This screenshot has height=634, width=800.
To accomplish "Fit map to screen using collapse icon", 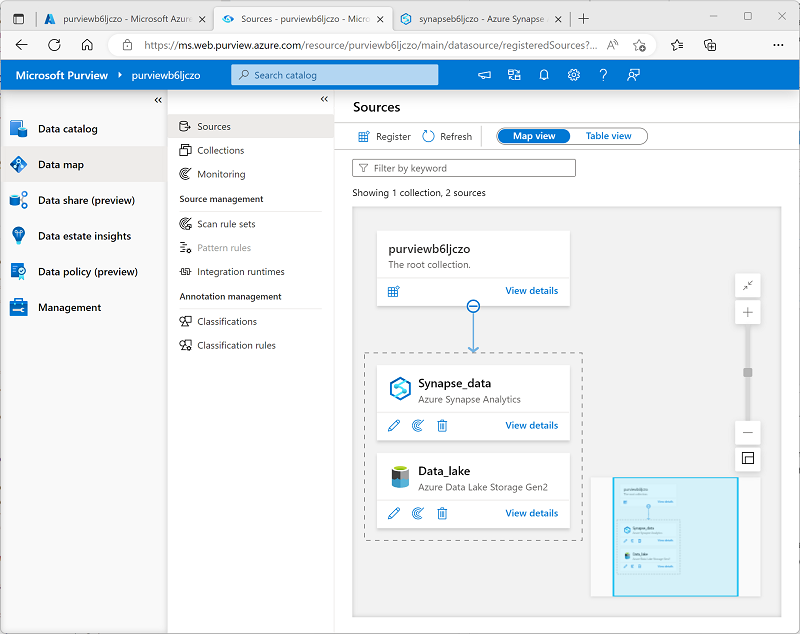I will 747,286.
